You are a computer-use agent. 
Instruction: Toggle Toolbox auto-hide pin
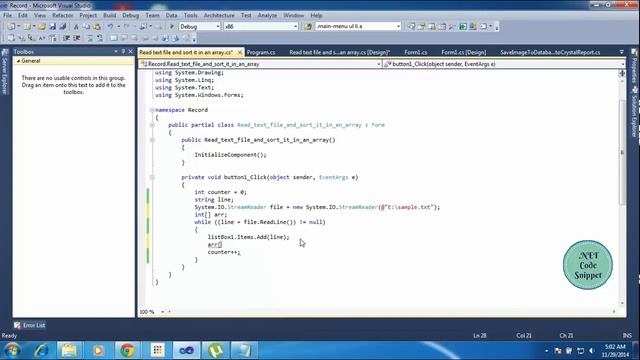pos(123,51)
